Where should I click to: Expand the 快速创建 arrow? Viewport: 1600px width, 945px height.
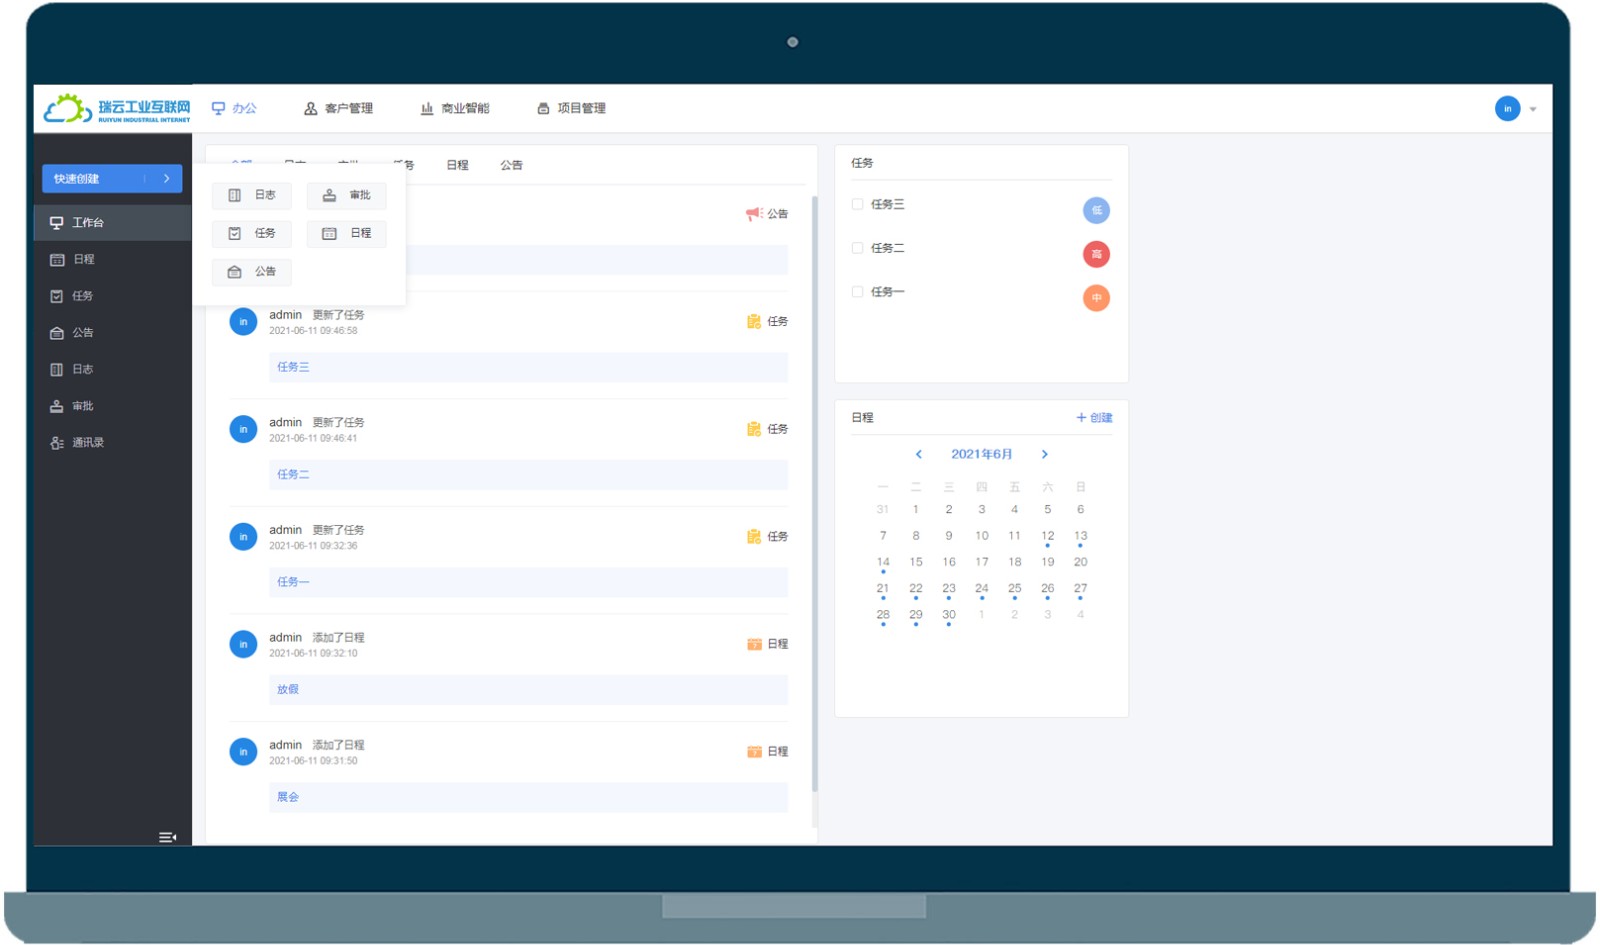coord(166,178)
